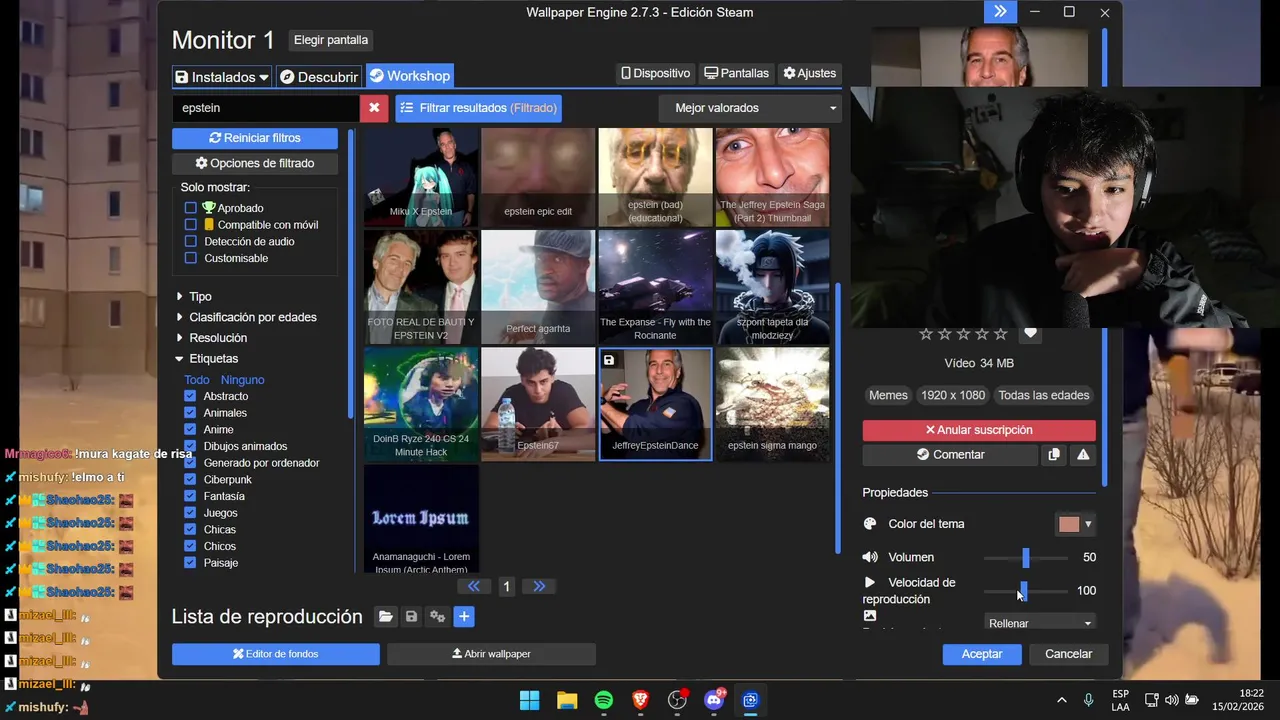Enable the Compatible con móvil checkbox

[191, 225]
